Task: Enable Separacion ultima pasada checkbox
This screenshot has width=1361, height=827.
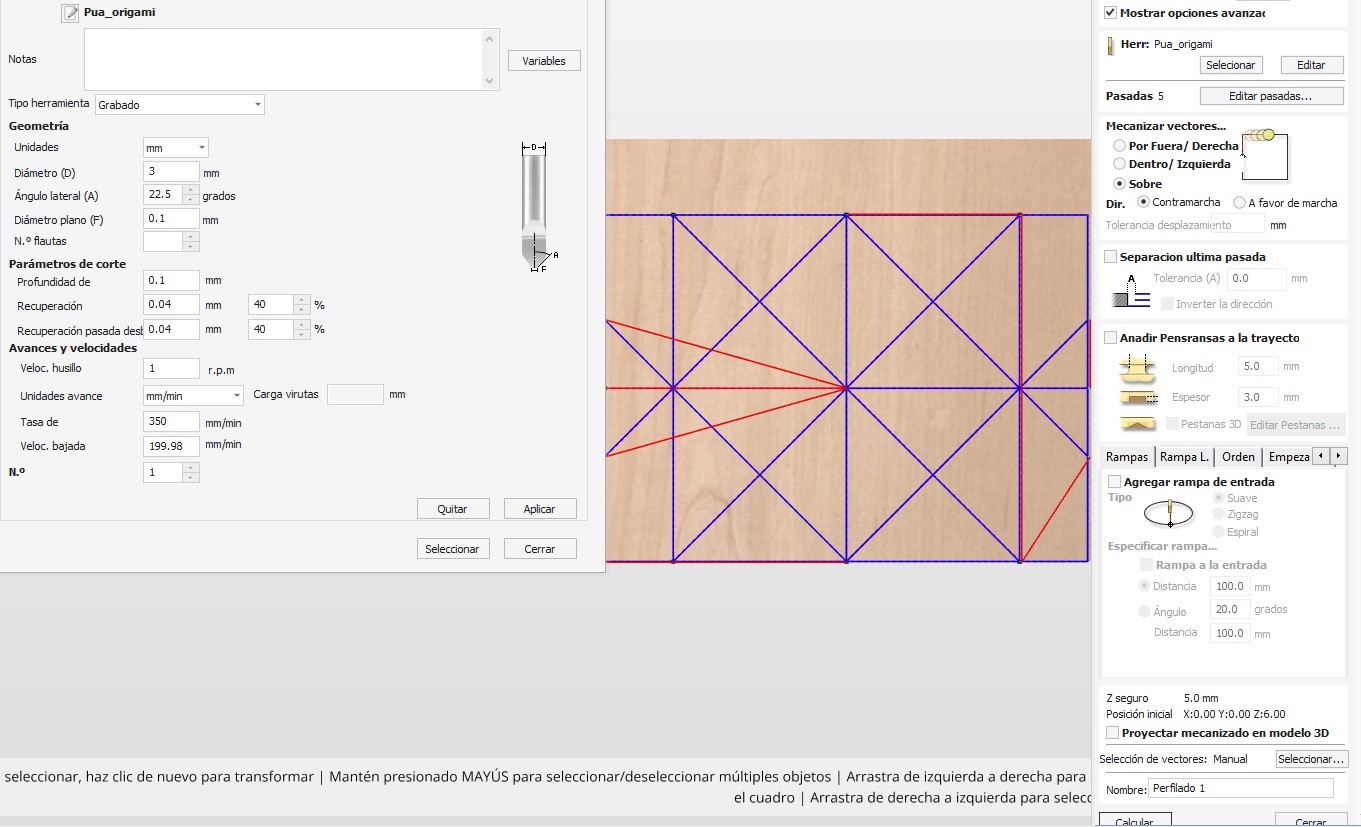Action: [x=1110, y=257]
